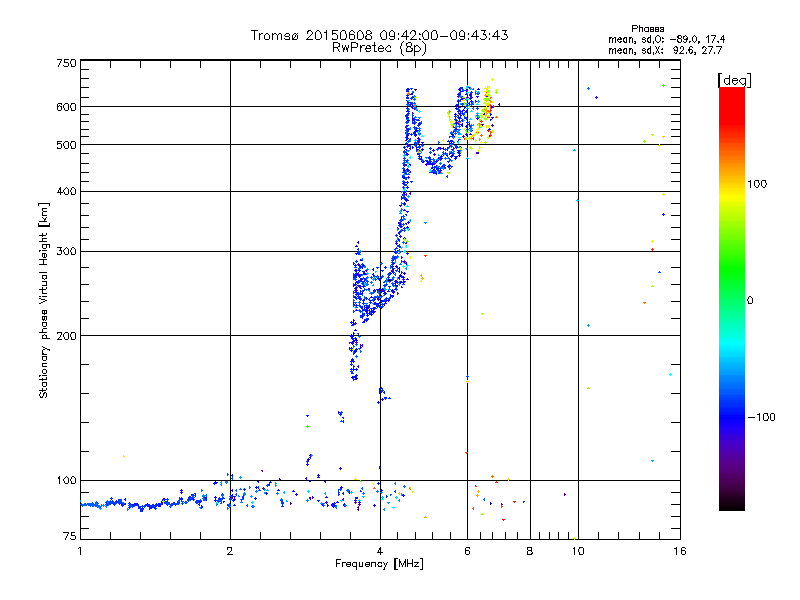Click the x-axis tick label '16'
This screenshot has height=600, width=800.
(x=680, y=551)
